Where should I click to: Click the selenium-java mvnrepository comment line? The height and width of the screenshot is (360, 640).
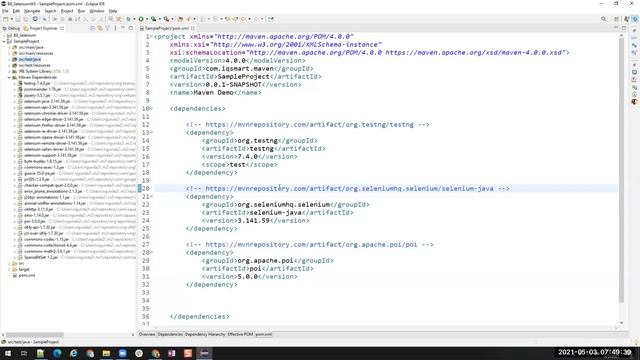coord(347,189)
